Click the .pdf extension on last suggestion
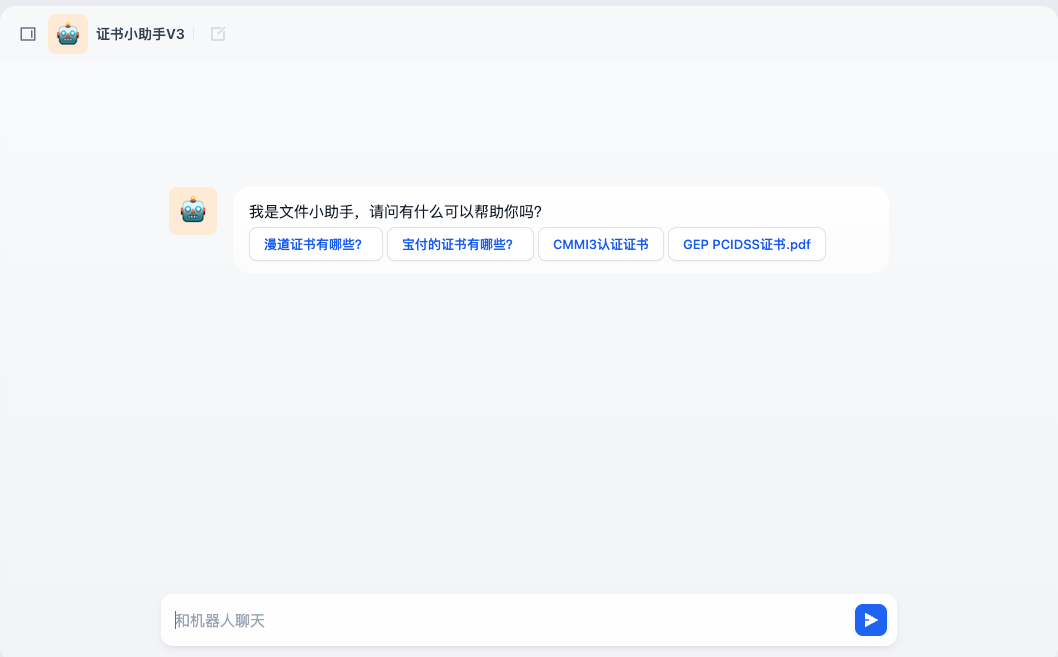This screenshot has width=1058, height=657. click(x=799, y=244)
